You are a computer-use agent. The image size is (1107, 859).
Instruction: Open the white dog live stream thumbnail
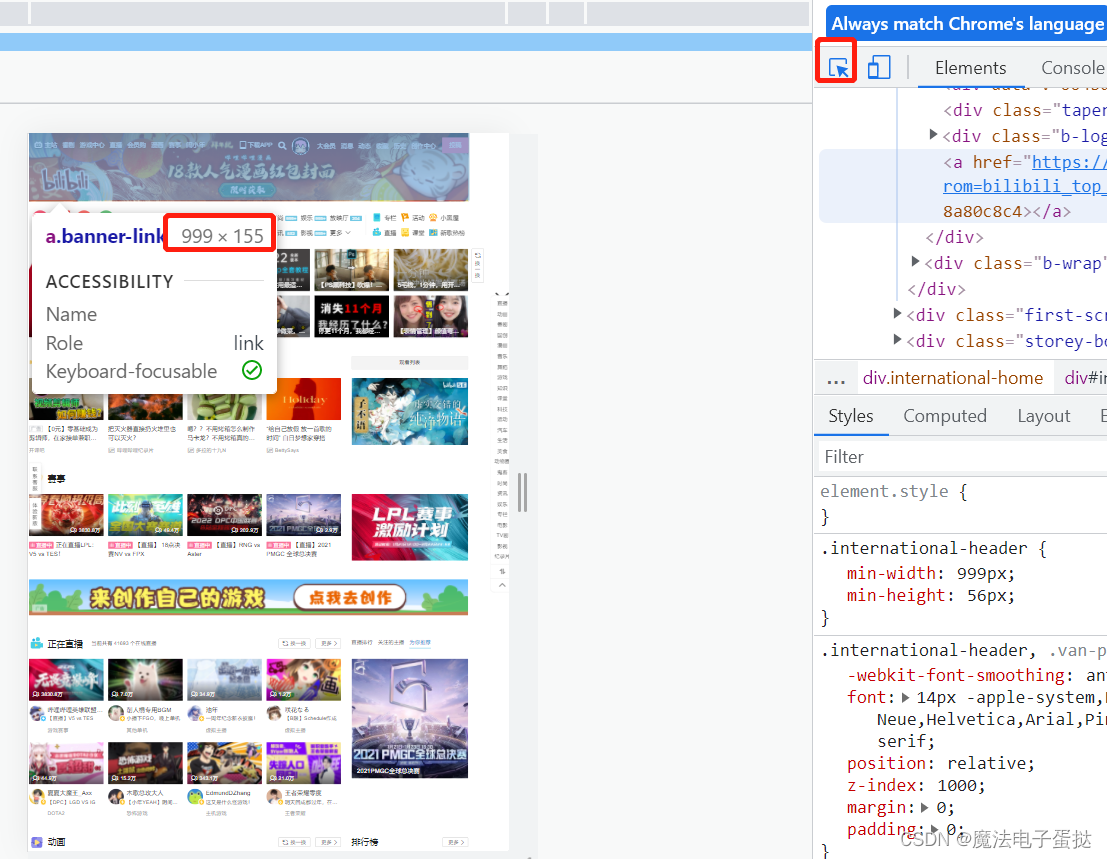coord(145,680)
